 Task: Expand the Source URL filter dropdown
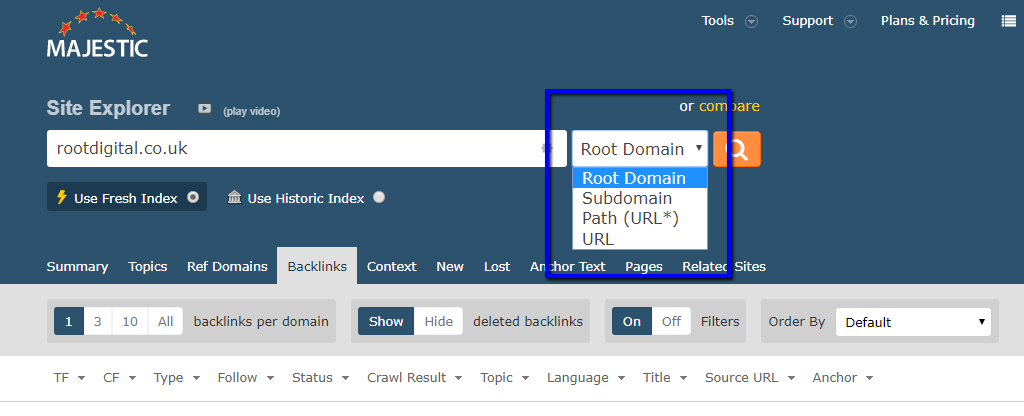click(x=750, y=377)
